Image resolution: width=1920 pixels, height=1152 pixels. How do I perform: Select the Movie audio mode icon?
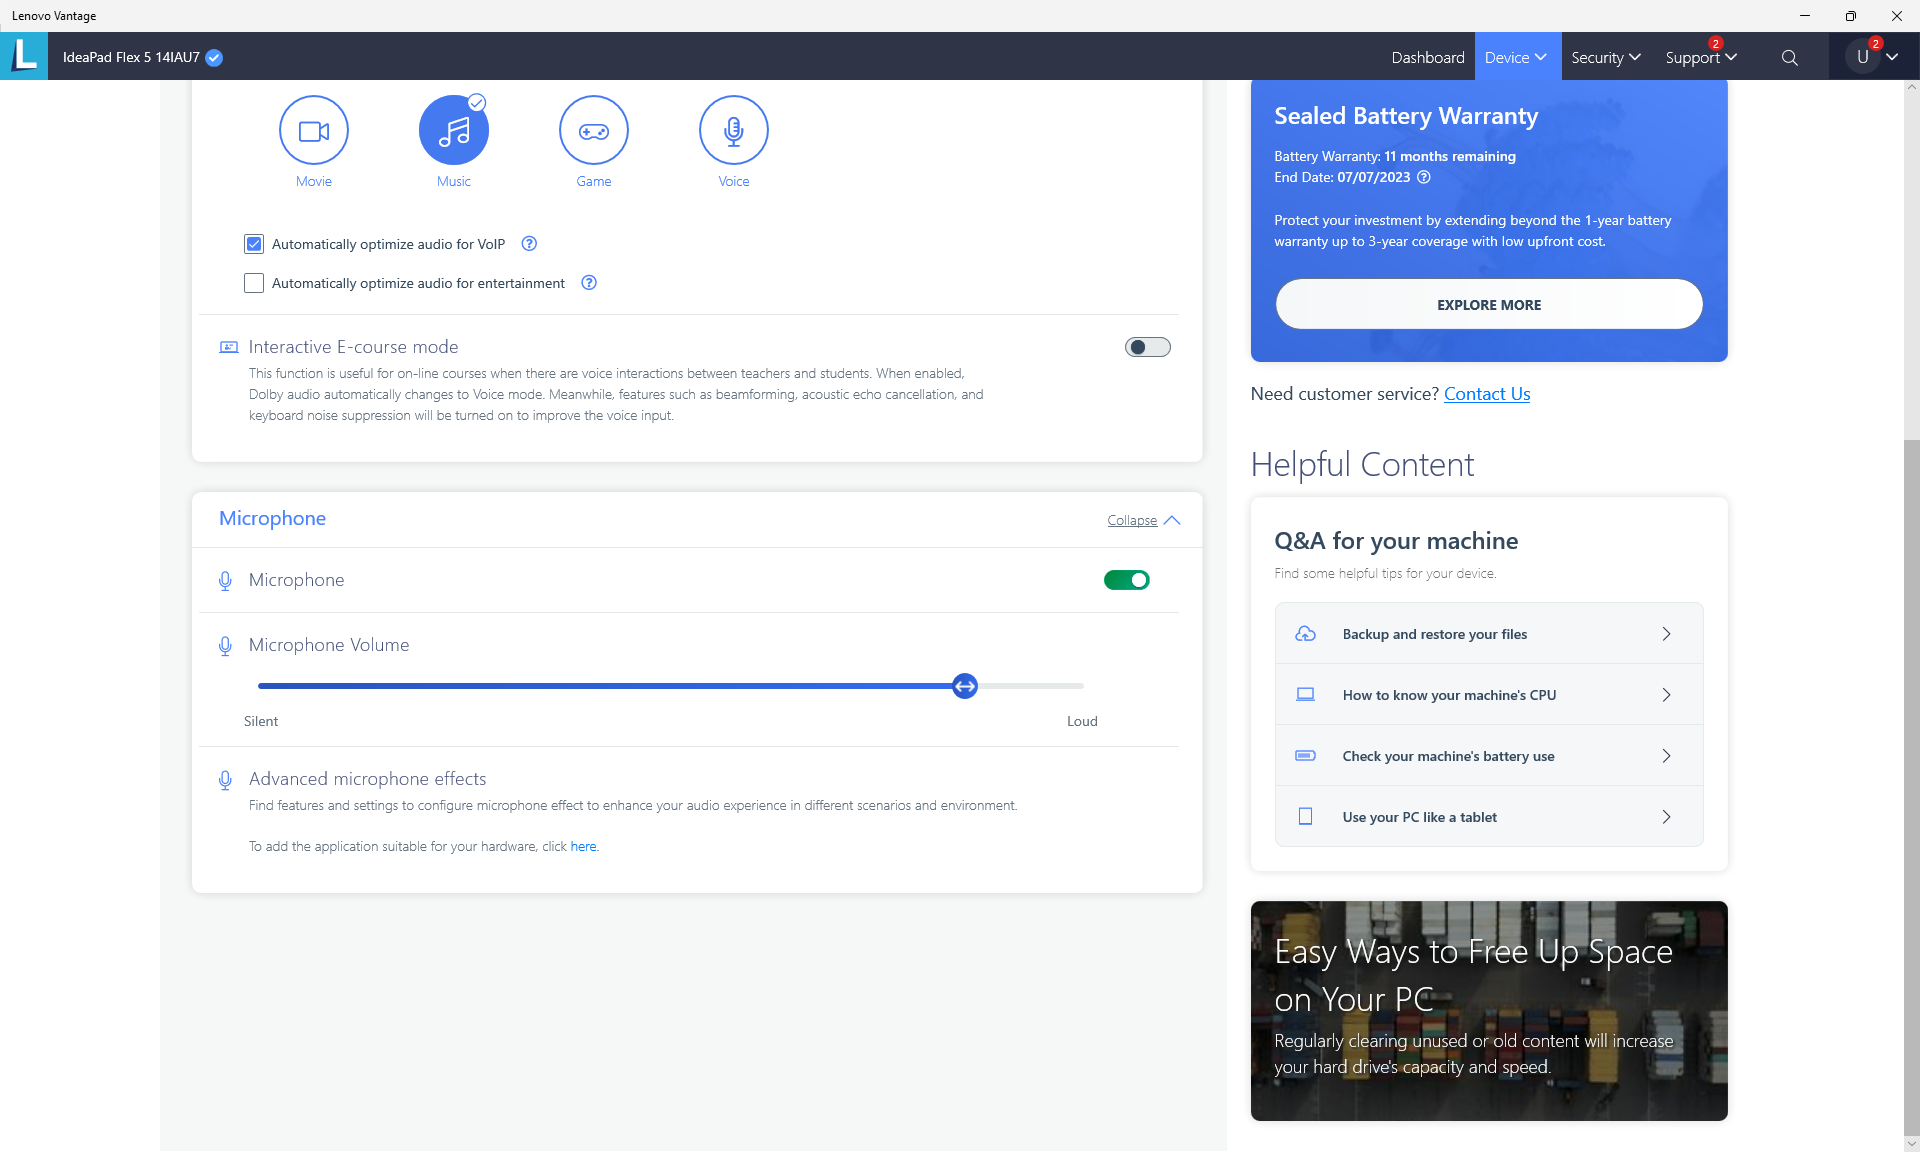click(314, 130)
